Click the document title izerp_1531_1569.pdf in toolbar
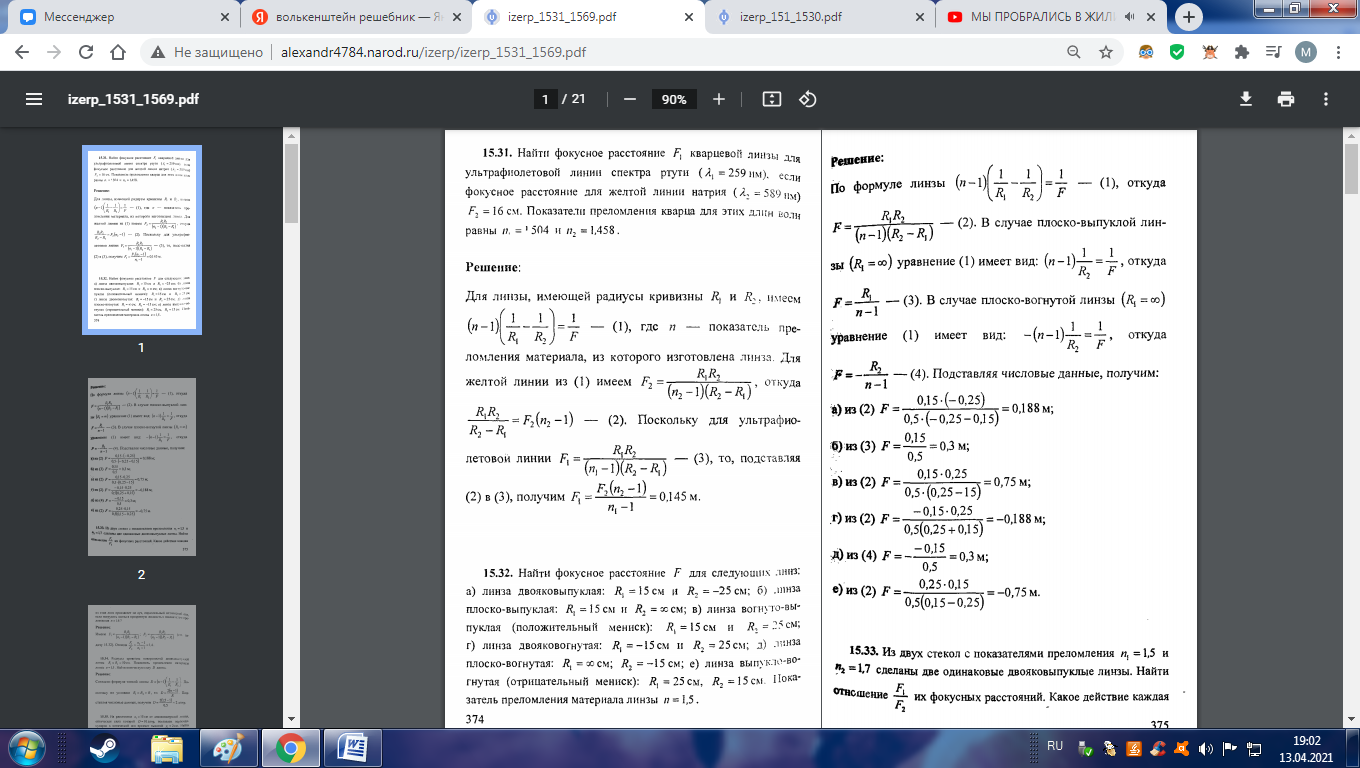Viewport: 1360px width, 768px height. click(x=132, y=99)
